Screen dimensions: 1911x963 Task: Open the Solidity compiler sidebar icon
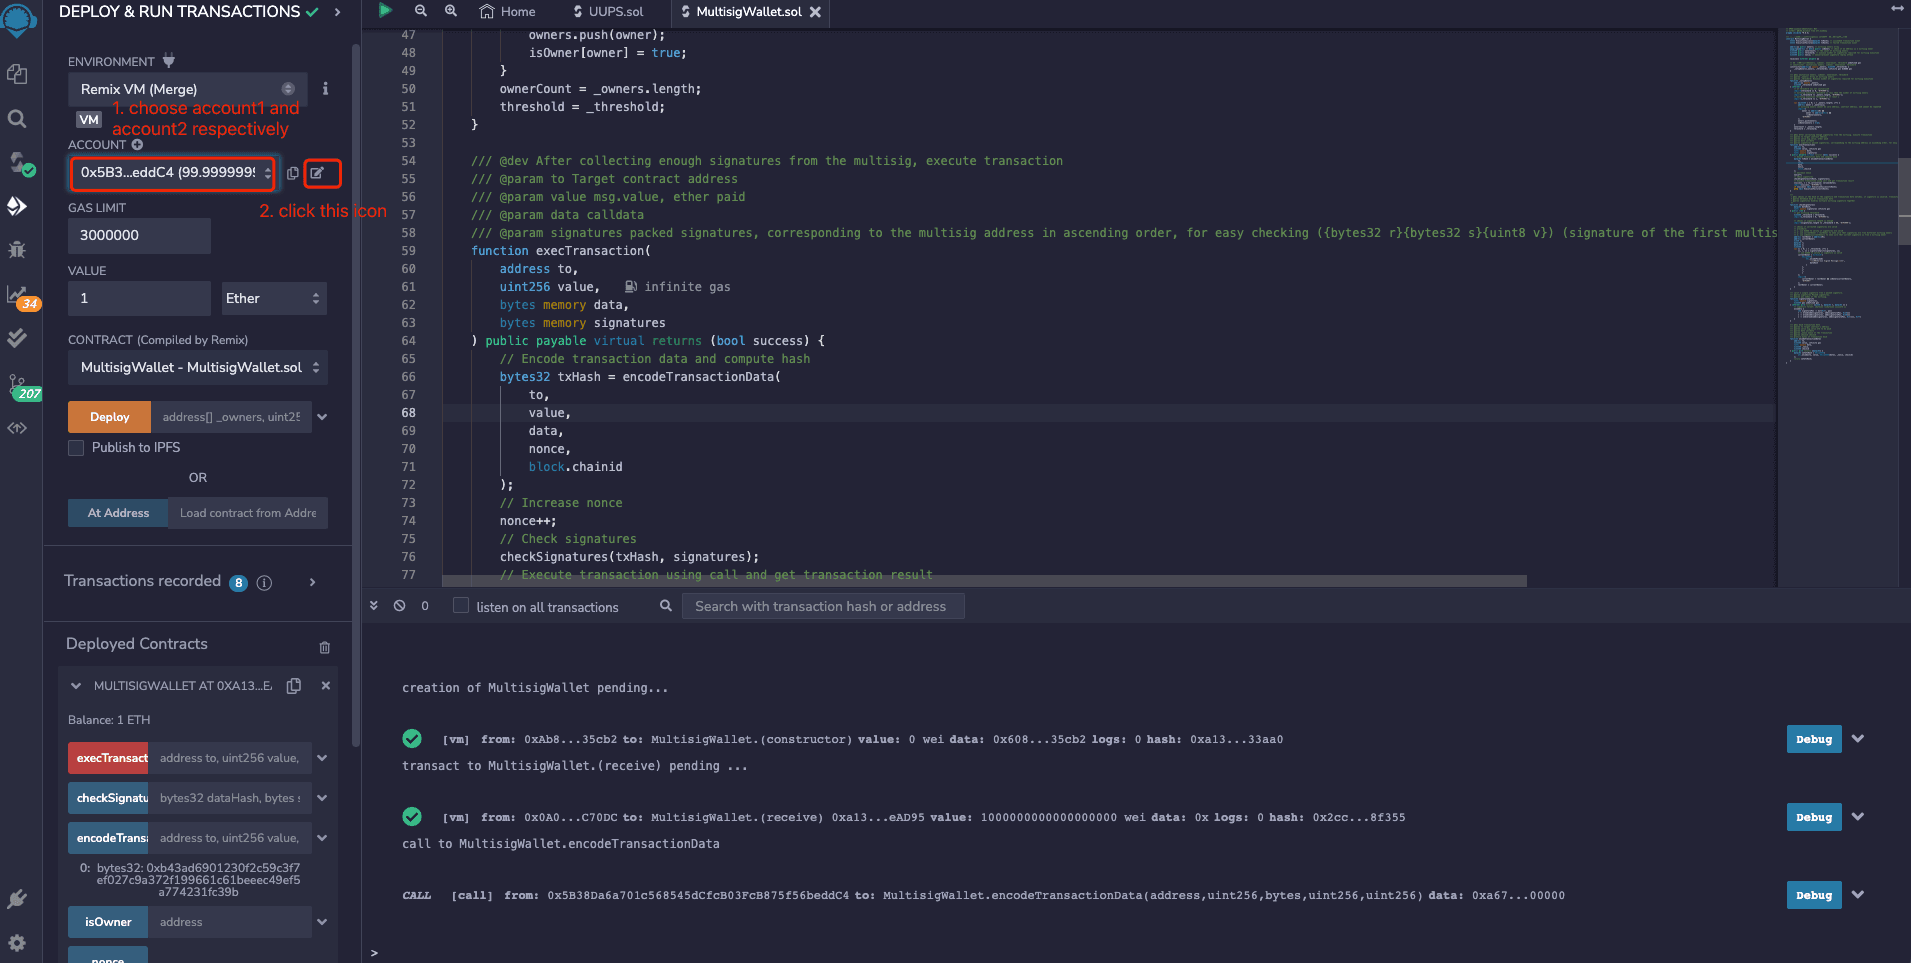18,163
